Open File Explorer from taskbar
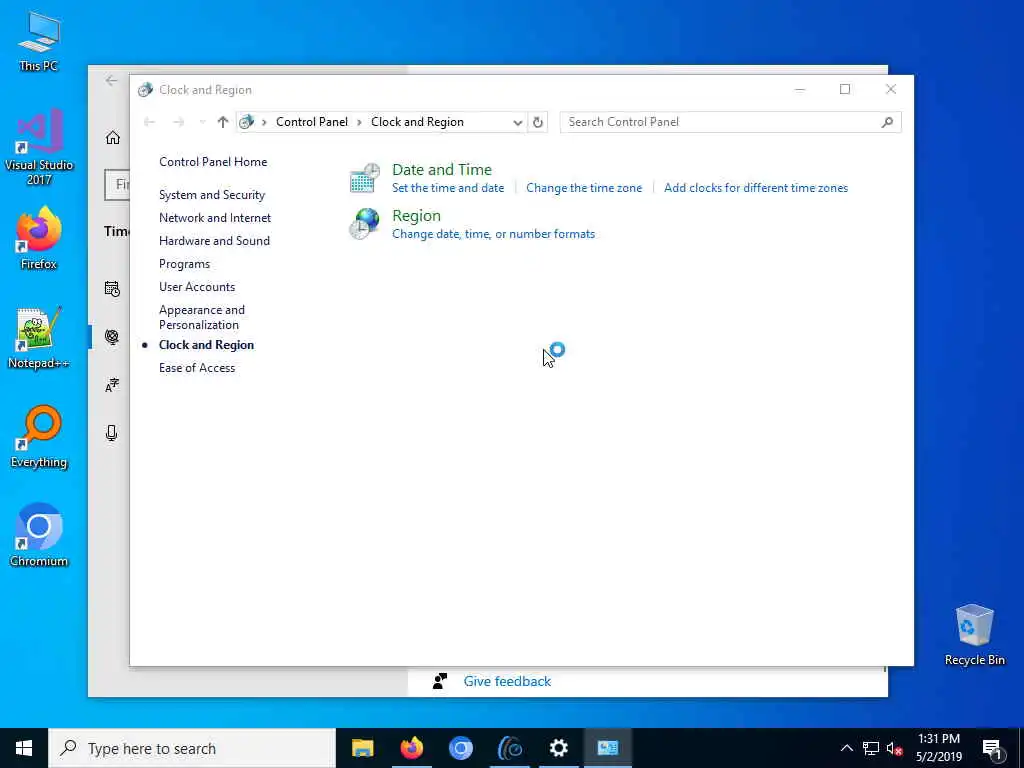This screenshot has width=1024, height=768. [x=362, y=748]
